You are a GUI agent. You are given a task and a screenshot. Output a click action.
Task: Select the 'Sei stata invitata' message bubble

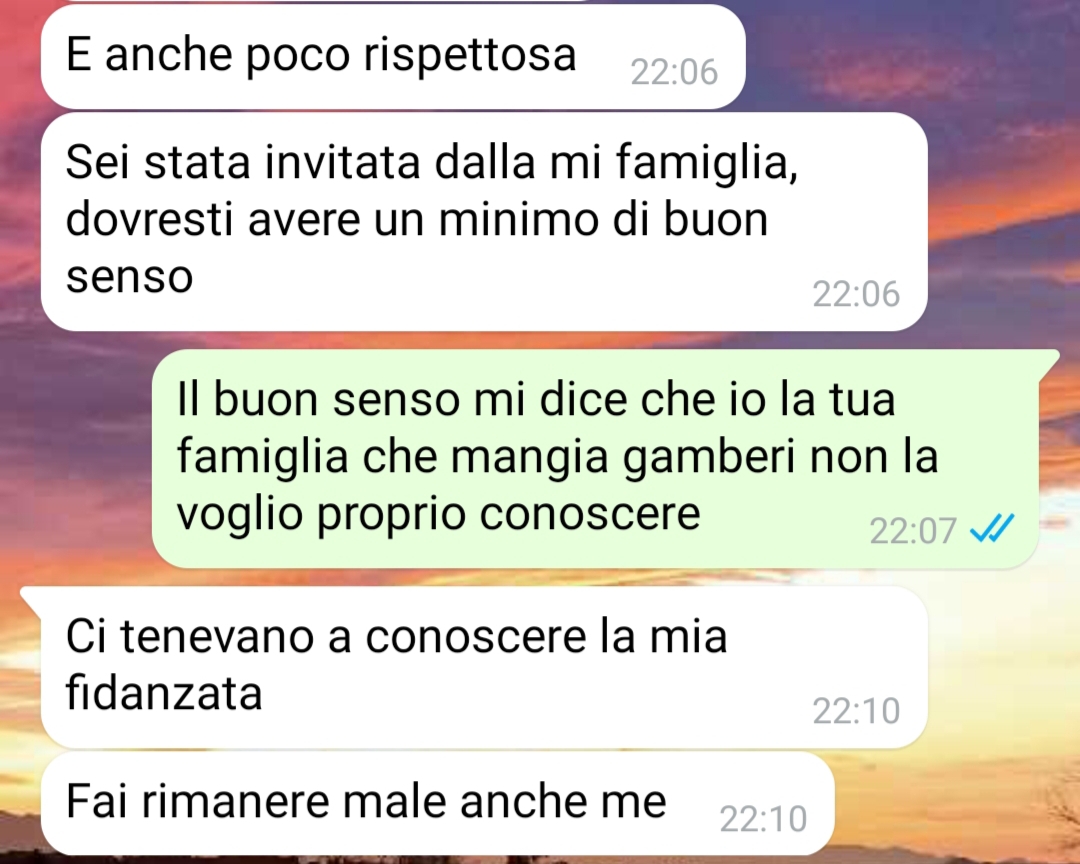pos(484,222)
